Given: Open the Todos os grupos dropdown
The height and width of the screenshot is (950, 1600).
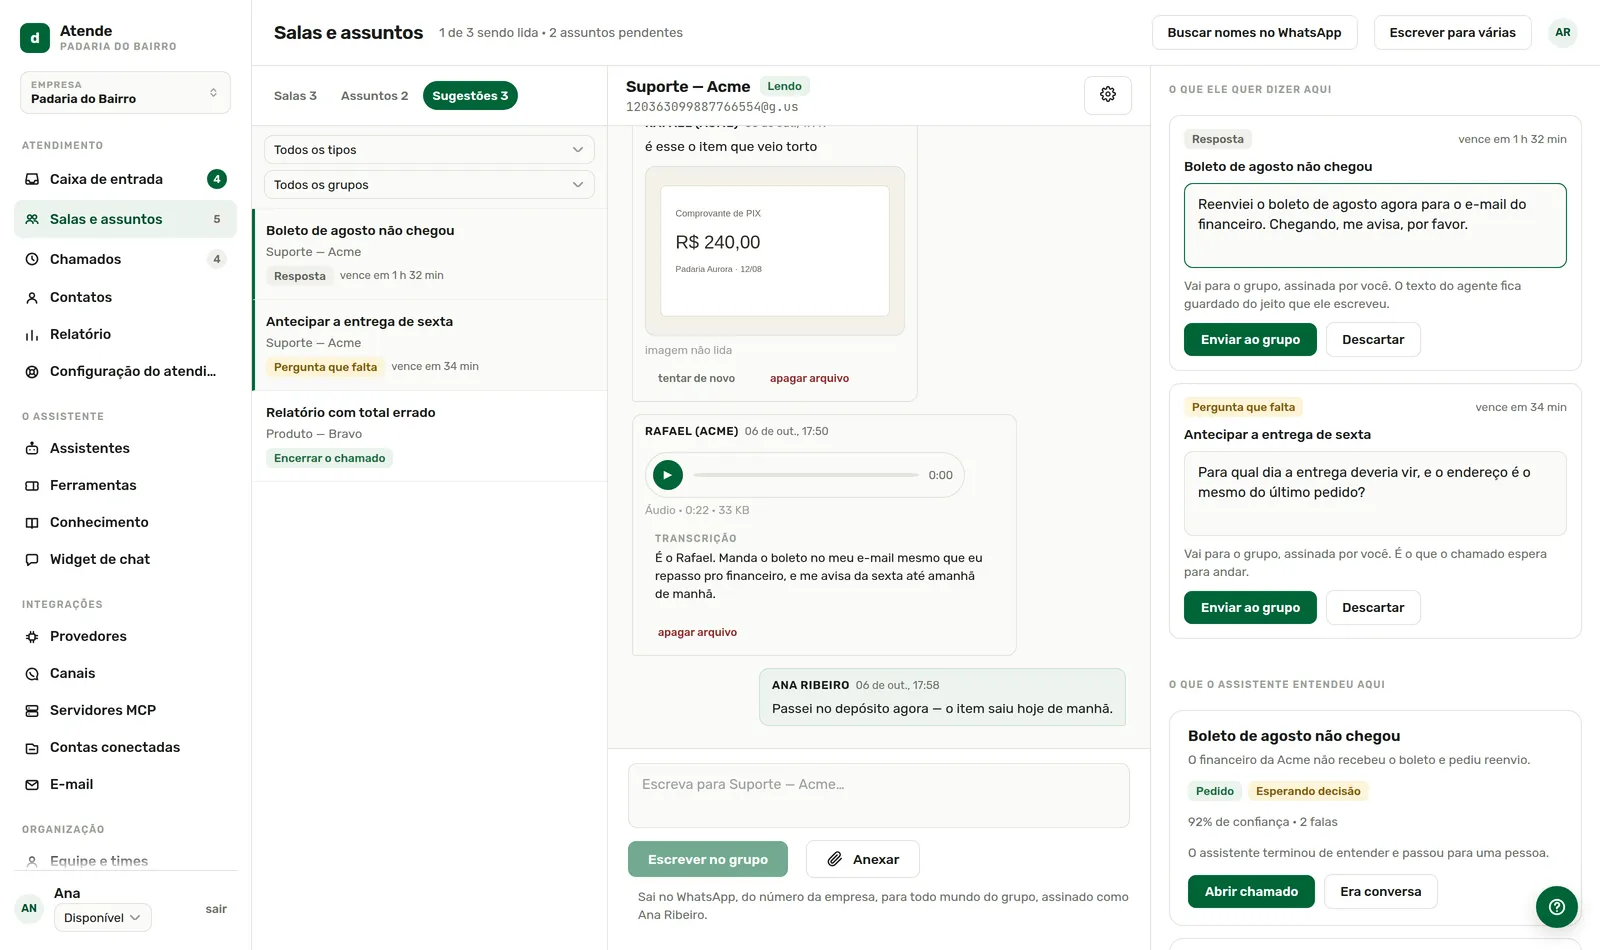Looking at the screenshot, I should click(x=429, y=185).
